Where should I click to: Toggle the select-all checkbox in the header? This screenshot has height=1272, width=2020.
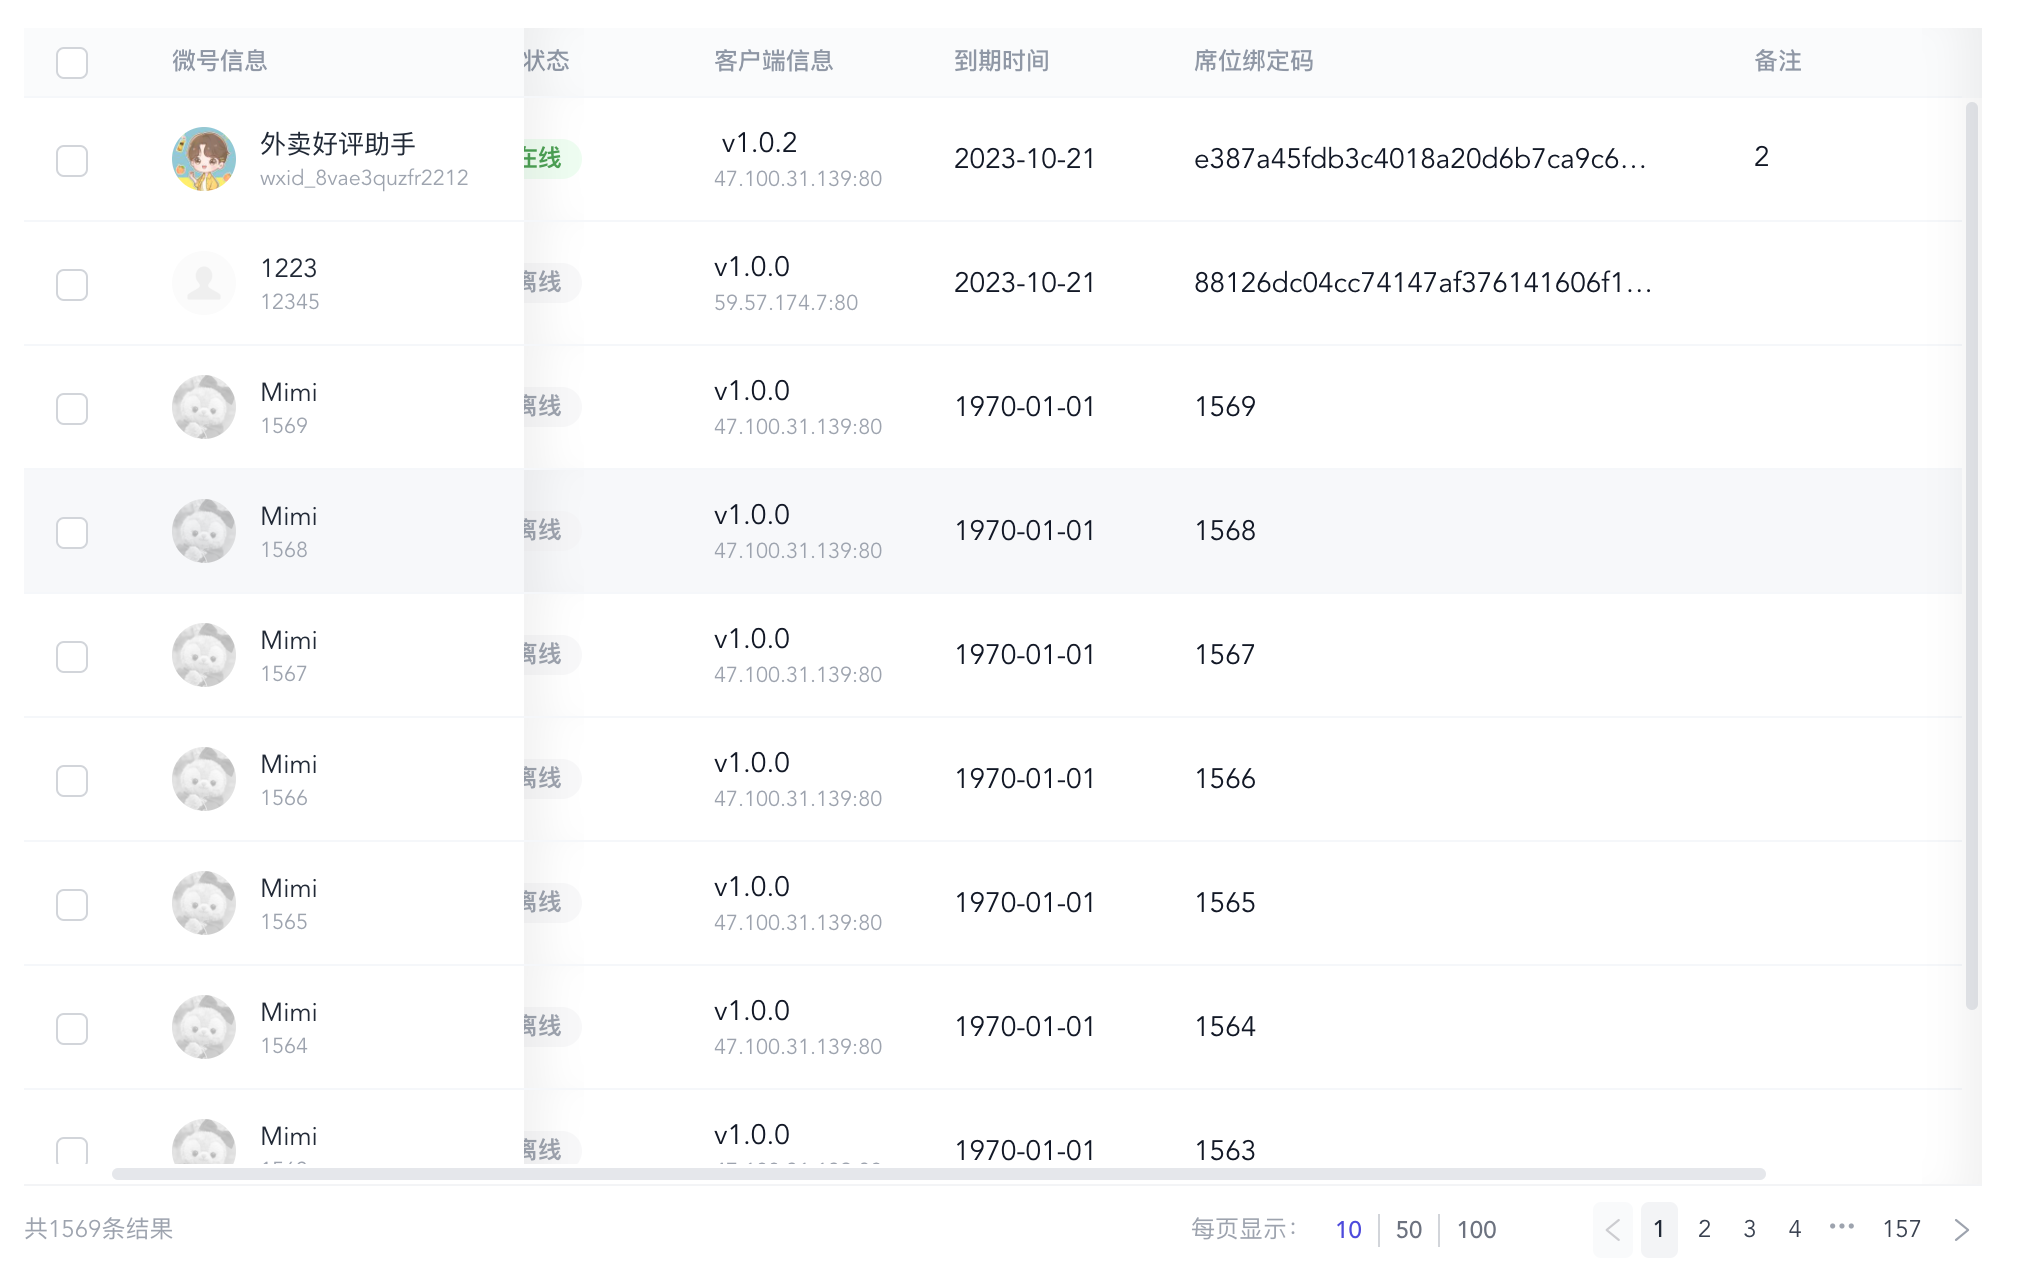pos(71,62)
